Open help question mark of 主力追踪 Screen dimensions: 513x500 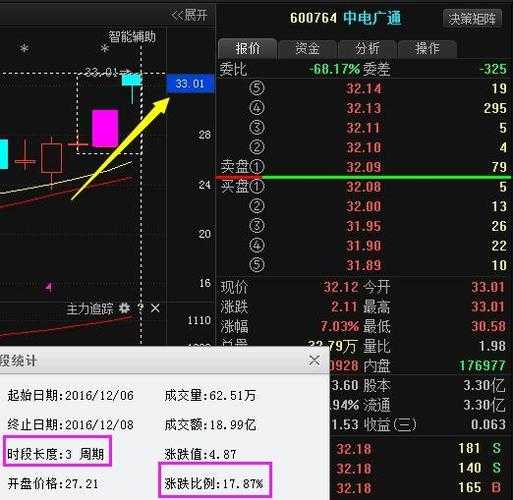click(140, 308)
